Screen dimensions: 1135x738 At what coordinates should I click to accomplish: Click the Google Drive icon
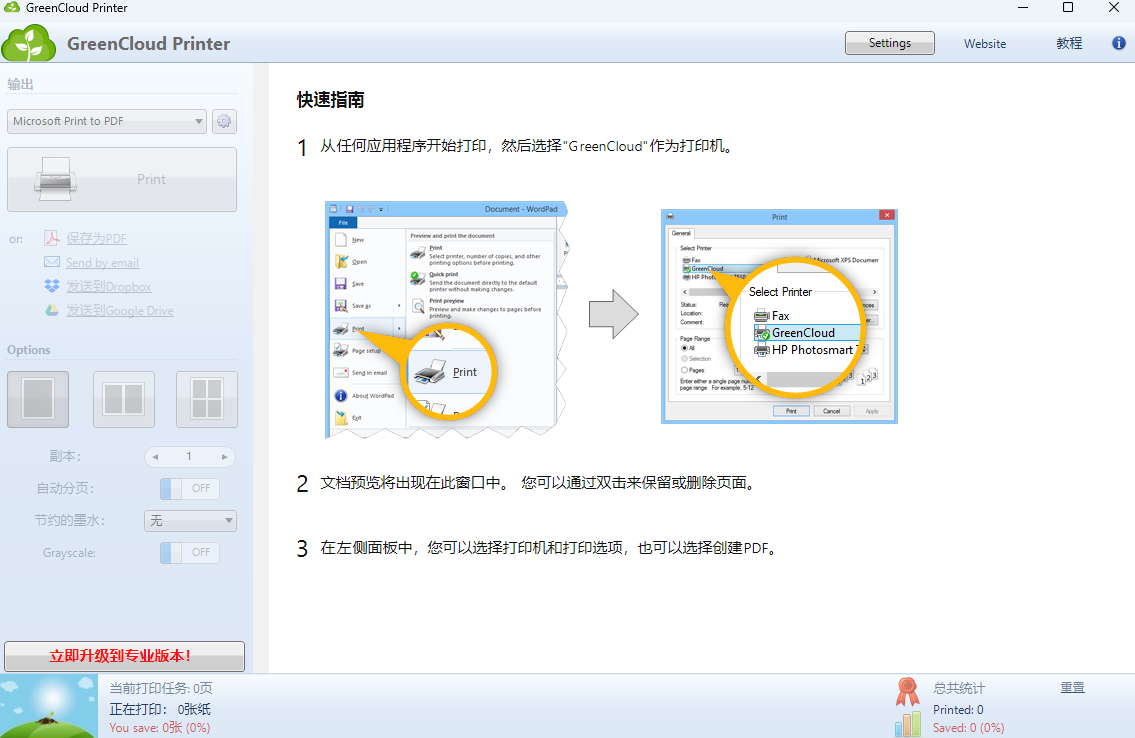(52, 310)
